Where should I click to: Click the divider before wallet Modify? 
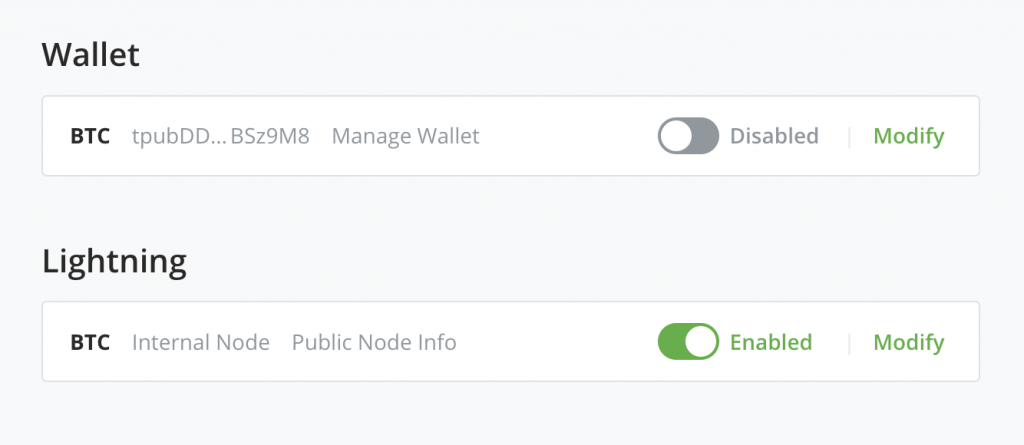pyautogui.click(x=849, y=136)
